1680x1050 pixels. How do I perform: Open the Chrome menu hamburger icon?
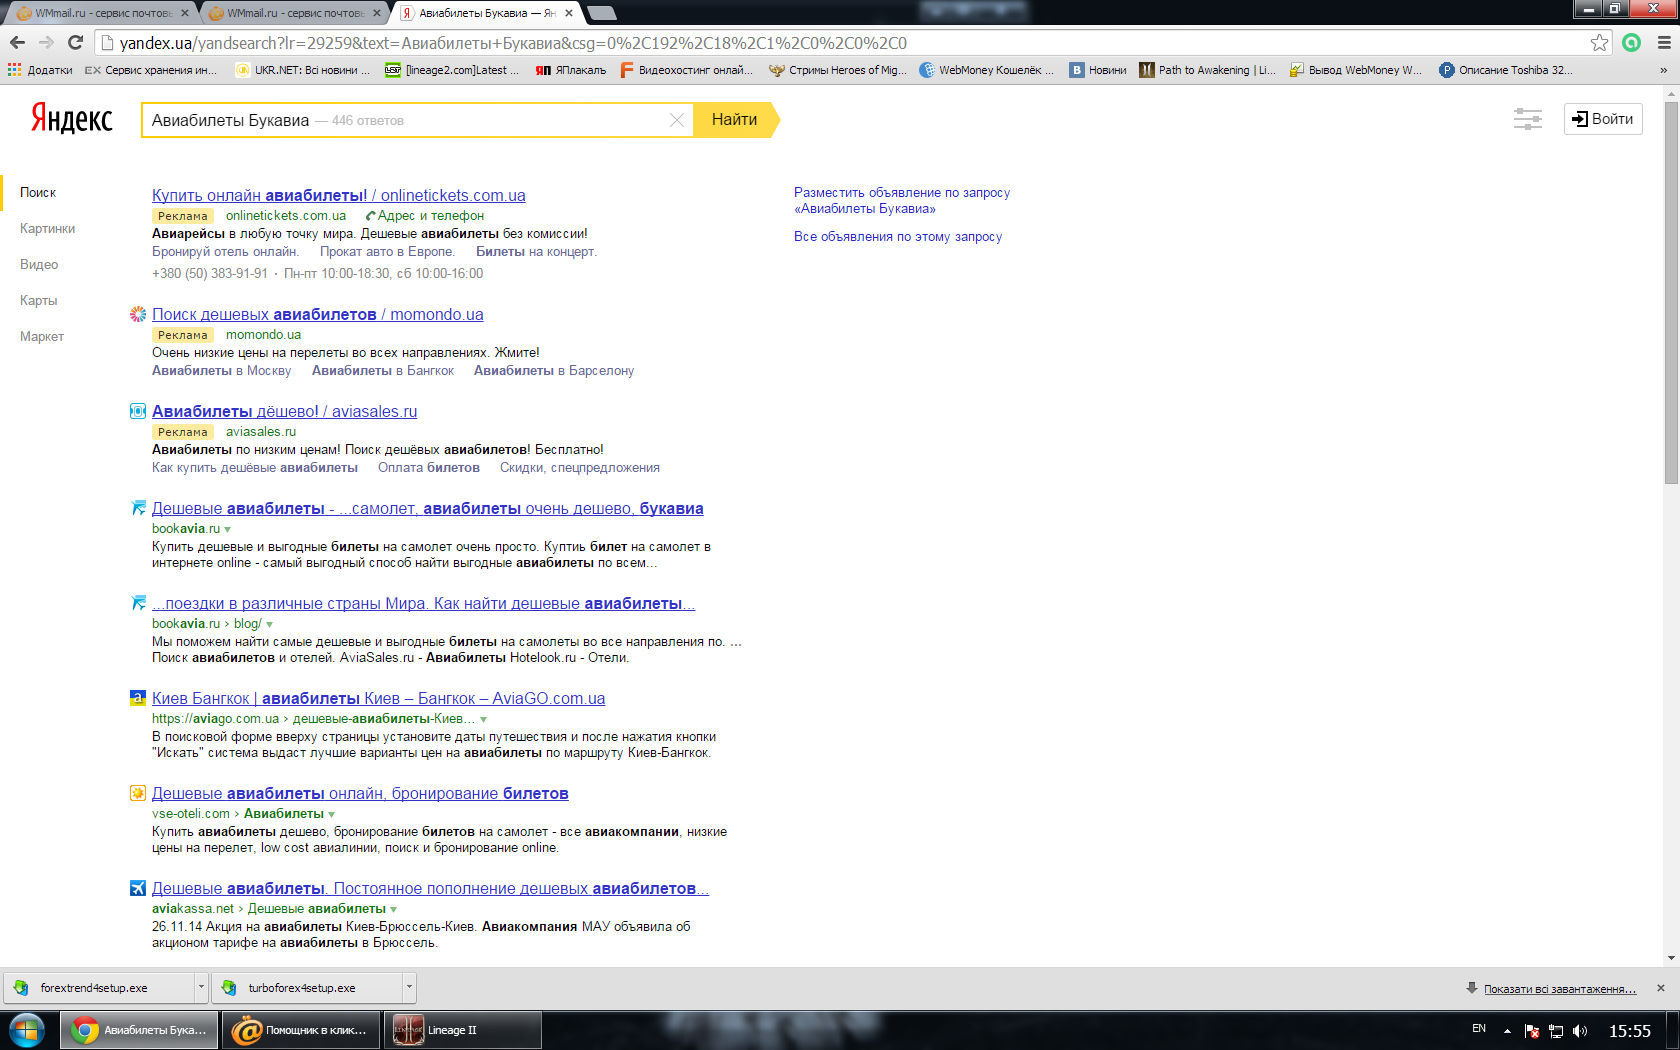[1664, 43]
